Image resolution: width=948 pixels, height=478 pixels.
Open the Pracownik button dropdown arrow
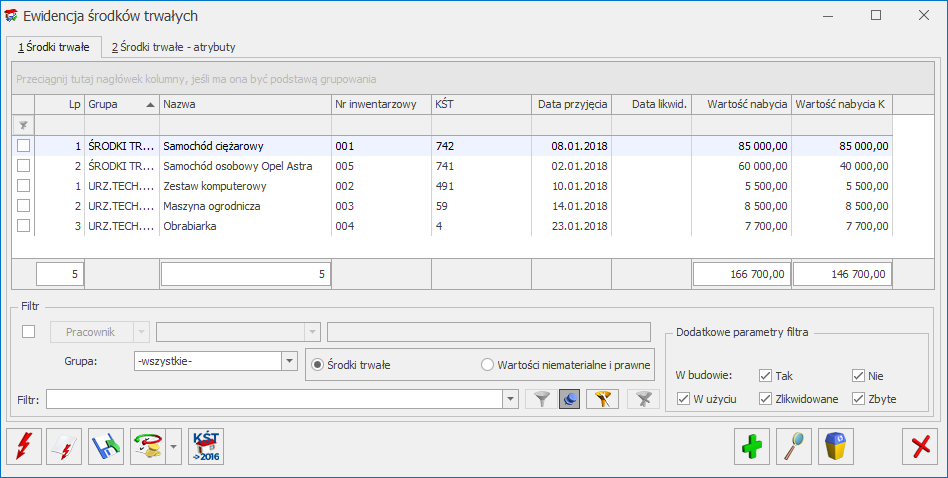click(141, 332)
